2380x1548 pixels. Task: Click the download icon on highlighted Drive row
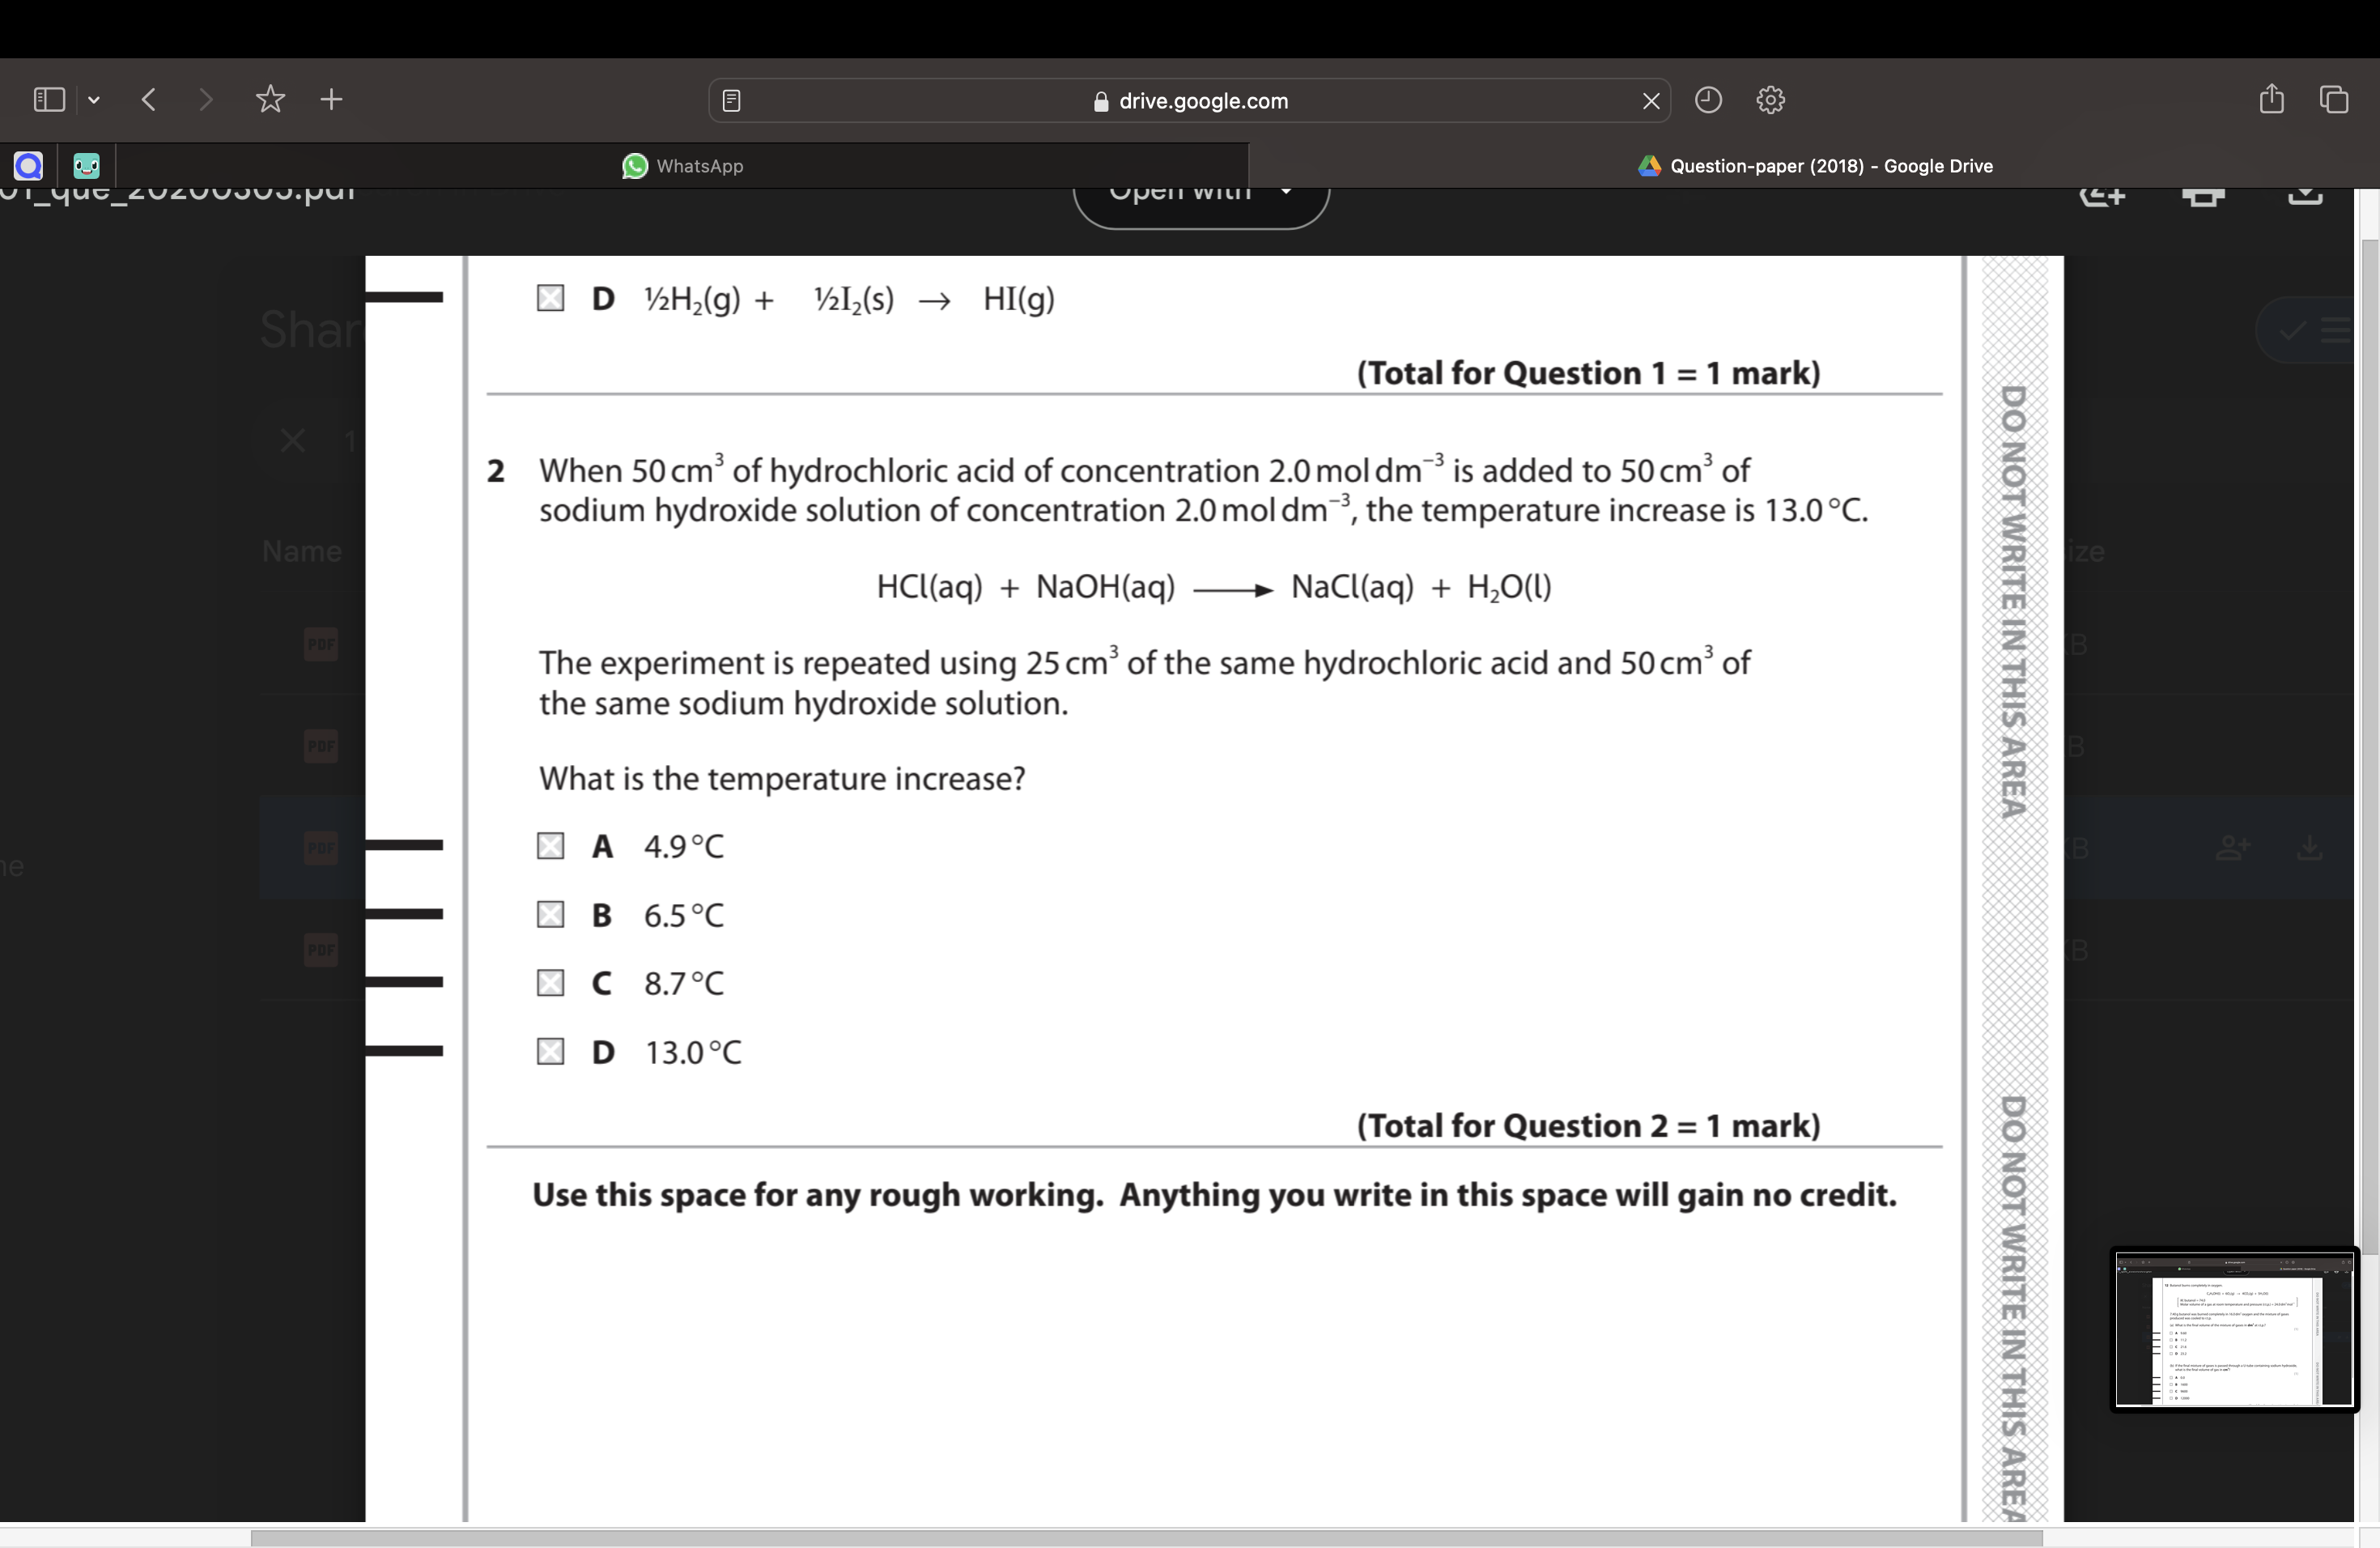tap(2310, 848)
